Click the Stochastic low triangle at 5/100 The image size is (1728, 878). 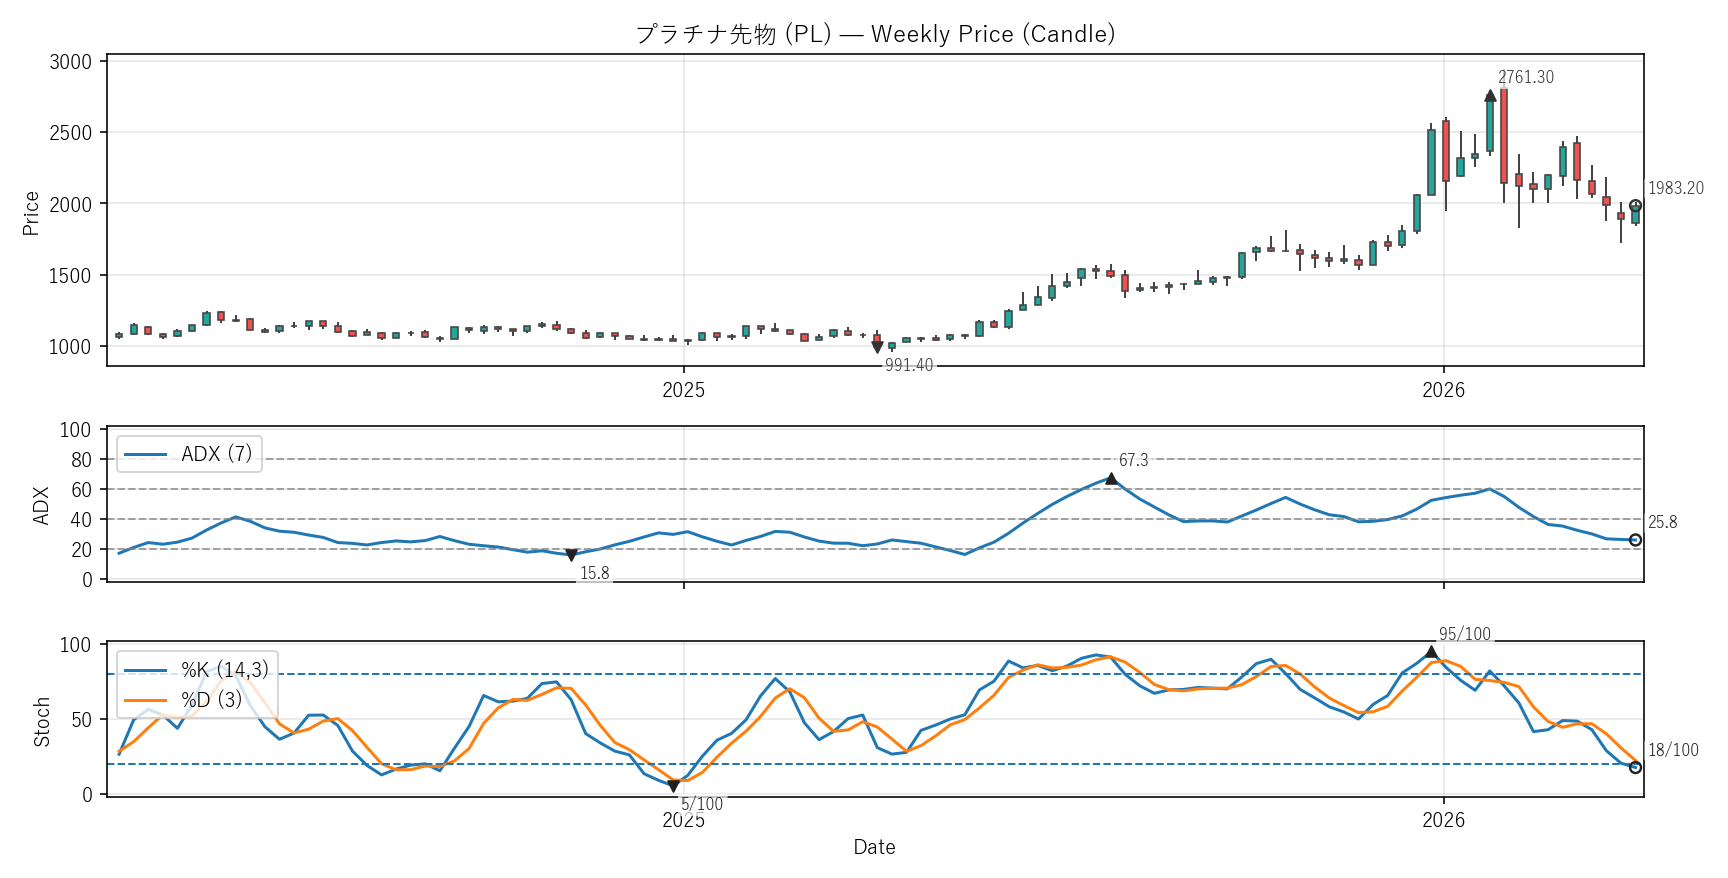coord(673,786)
